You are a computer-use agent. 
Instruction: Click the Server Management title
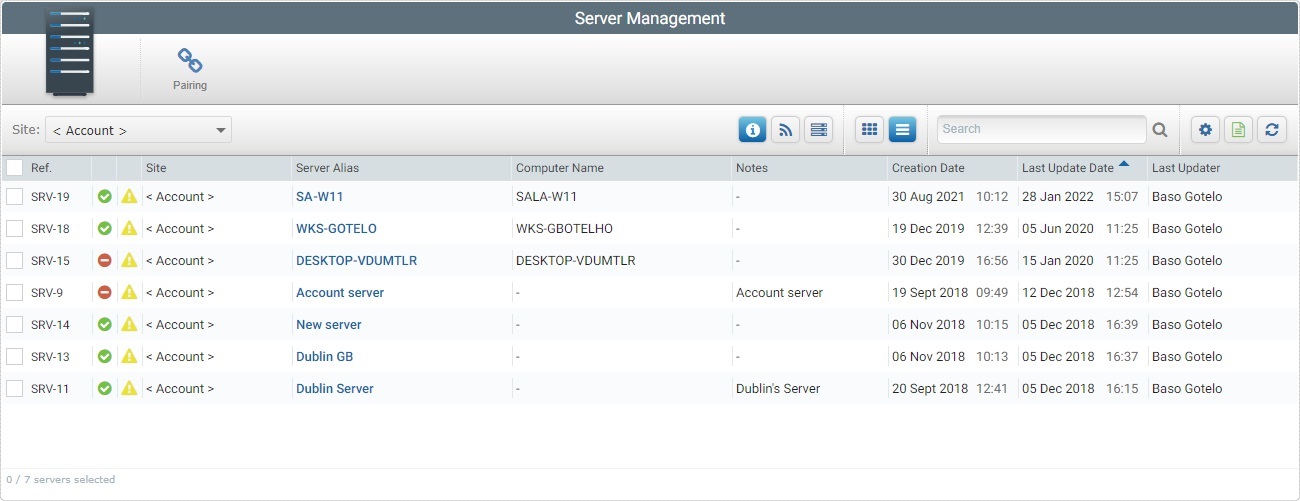coord(650,18)
